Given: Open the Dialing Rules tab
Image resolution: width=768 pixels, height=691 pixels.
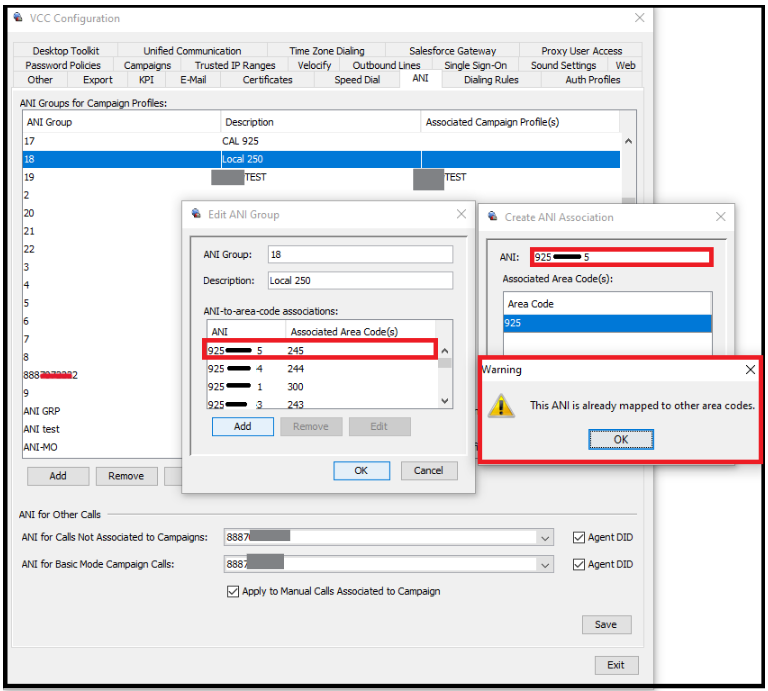Looking at the screenshot, I should coord(491,80).
